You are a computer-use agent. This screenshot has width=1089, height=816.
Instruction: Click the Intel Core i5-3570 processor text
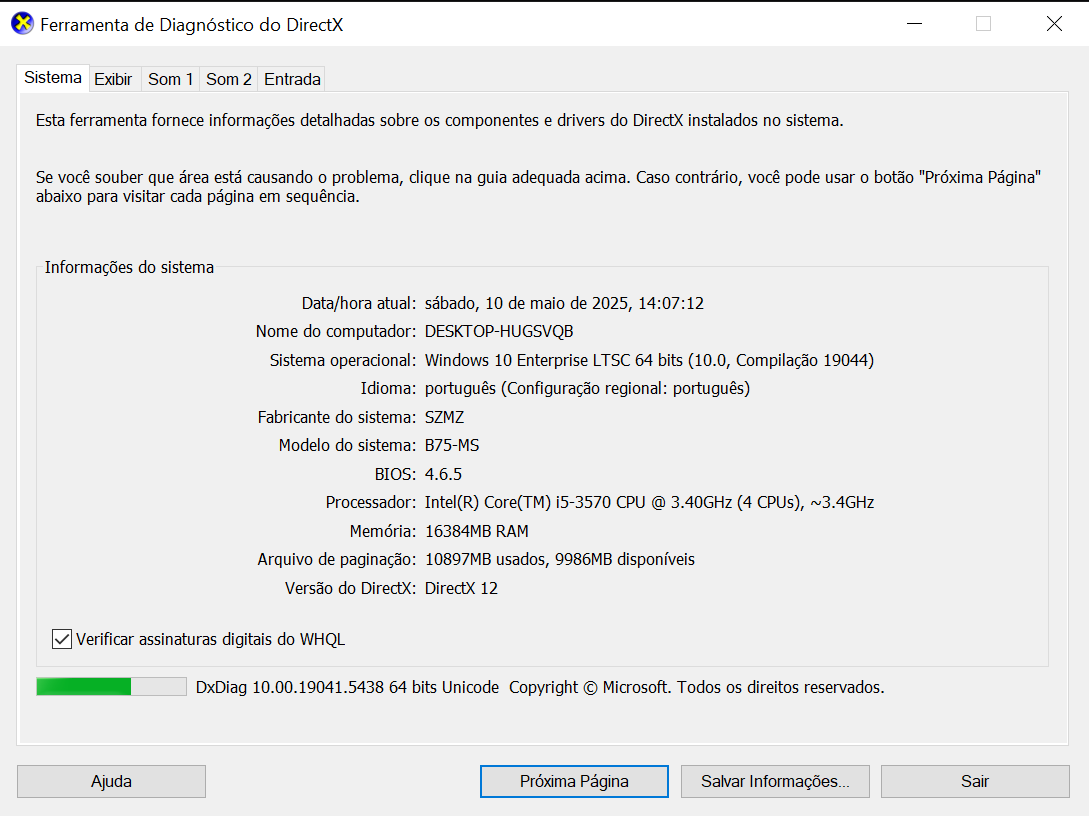649,502
